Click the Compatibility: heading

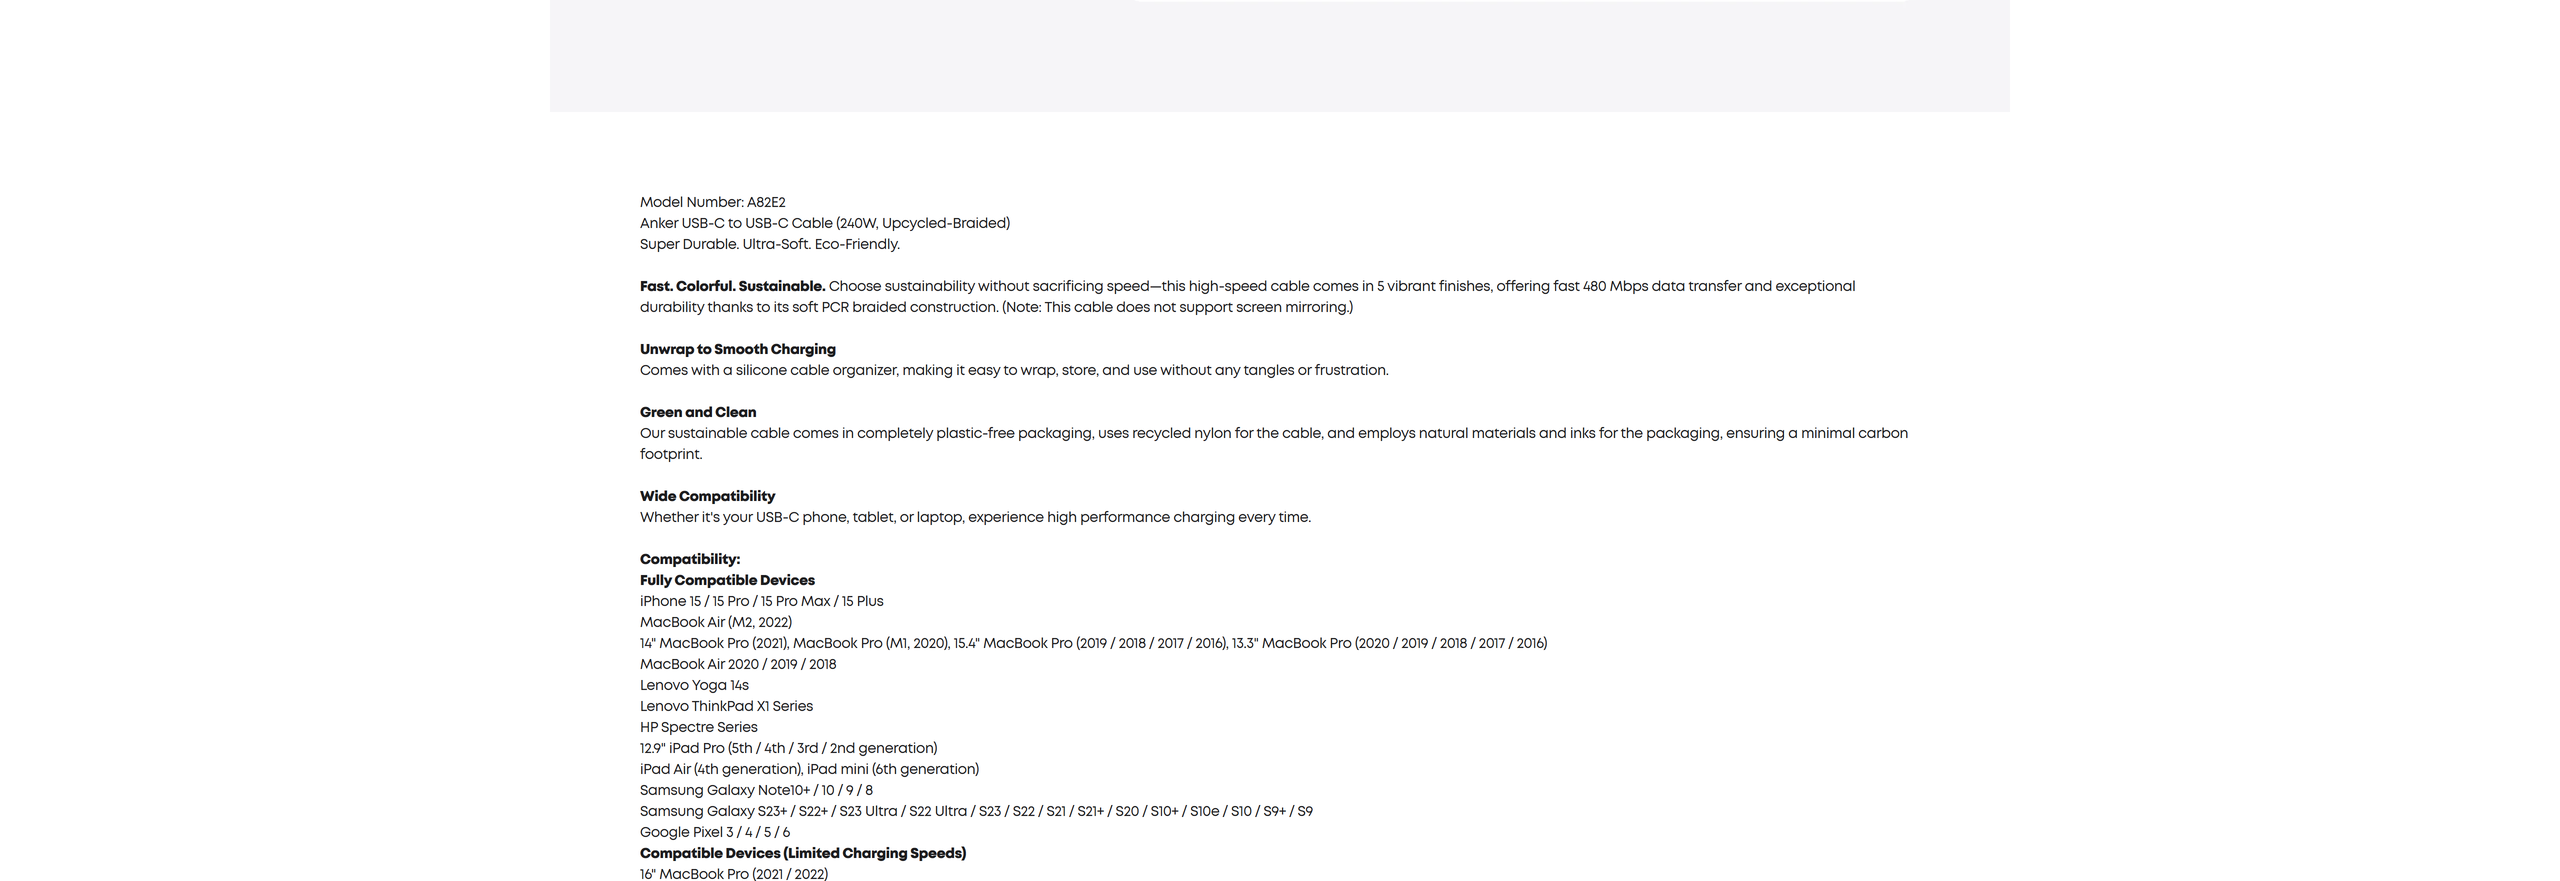pos(689,559)
